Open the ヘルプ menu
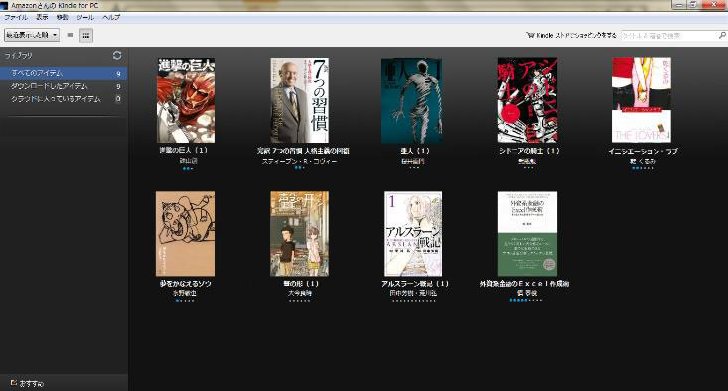Viewport: 728px width, 391px height. (x=111, y=17)
